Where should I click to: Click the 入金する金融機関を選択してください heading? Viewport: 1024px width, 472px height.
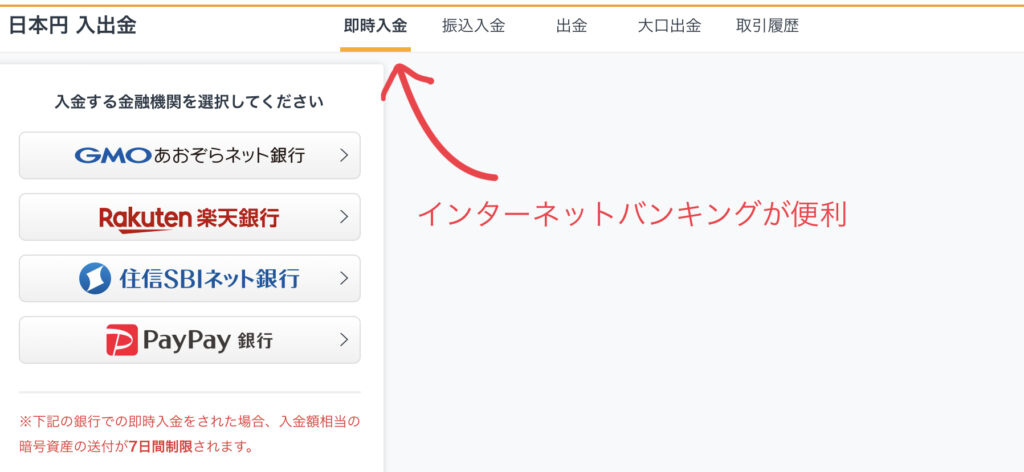189,102
